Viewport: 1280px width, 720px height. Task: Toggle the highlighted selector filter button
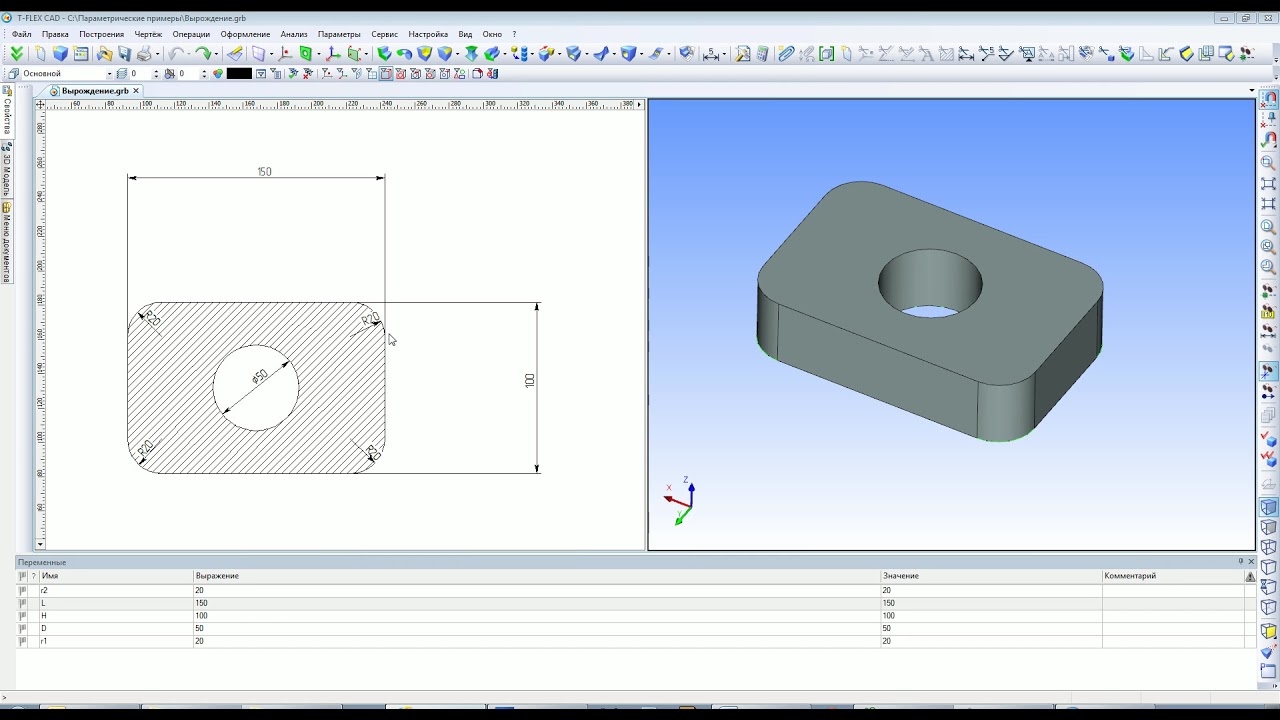pos(385,73)
